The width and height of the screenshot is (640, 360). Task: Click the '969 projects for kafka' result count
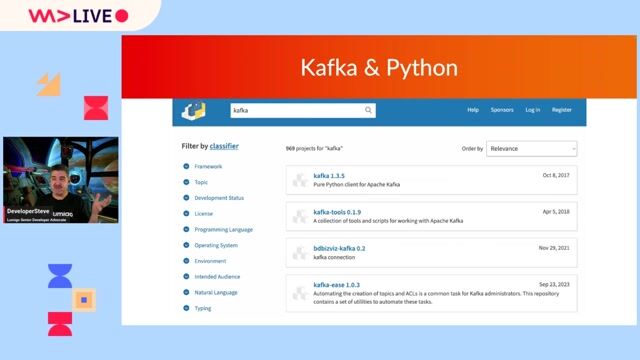[314, 149]
